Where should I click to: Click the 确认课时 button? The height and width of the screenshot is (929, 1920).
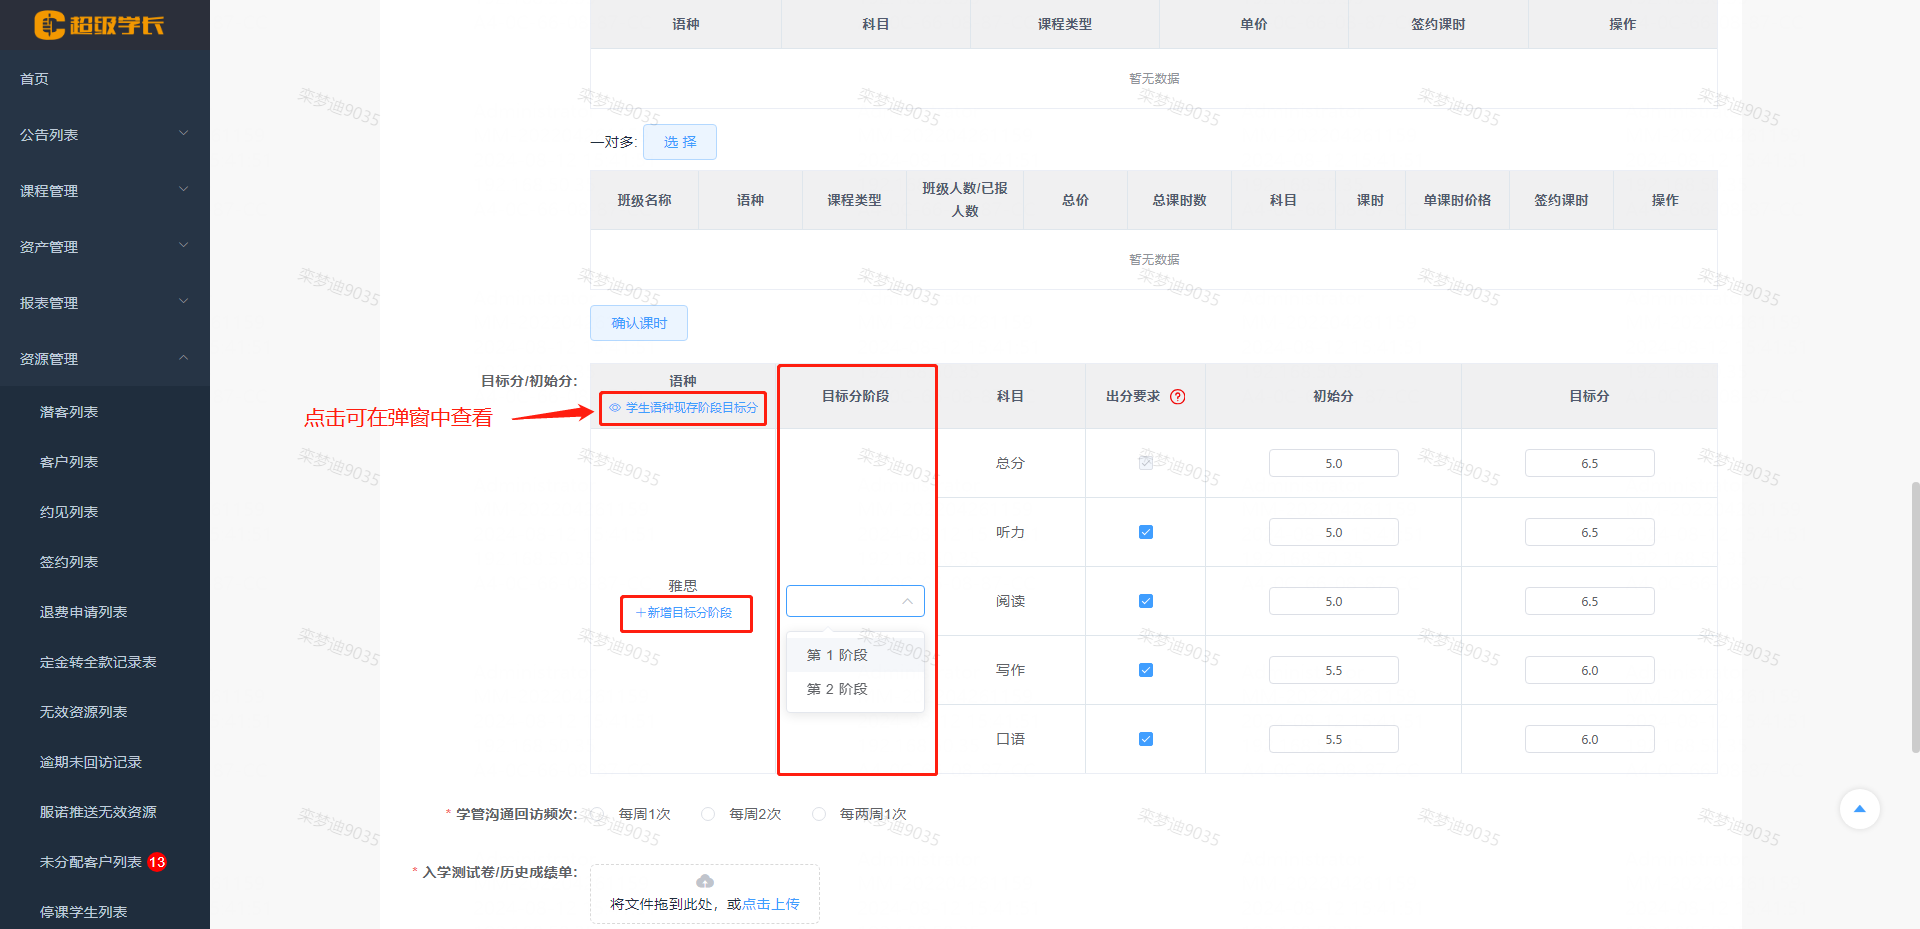point(638,322)
